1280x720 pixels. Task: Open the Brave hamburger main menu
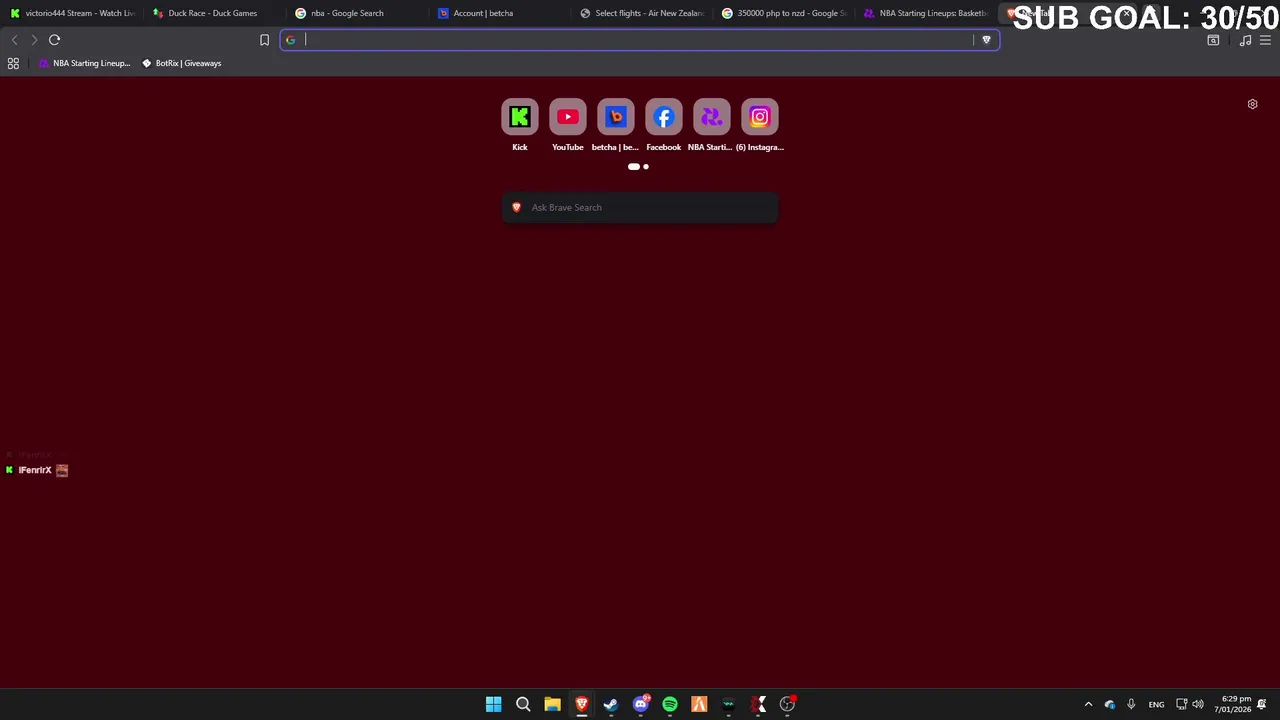click(x=1266, y=40)
